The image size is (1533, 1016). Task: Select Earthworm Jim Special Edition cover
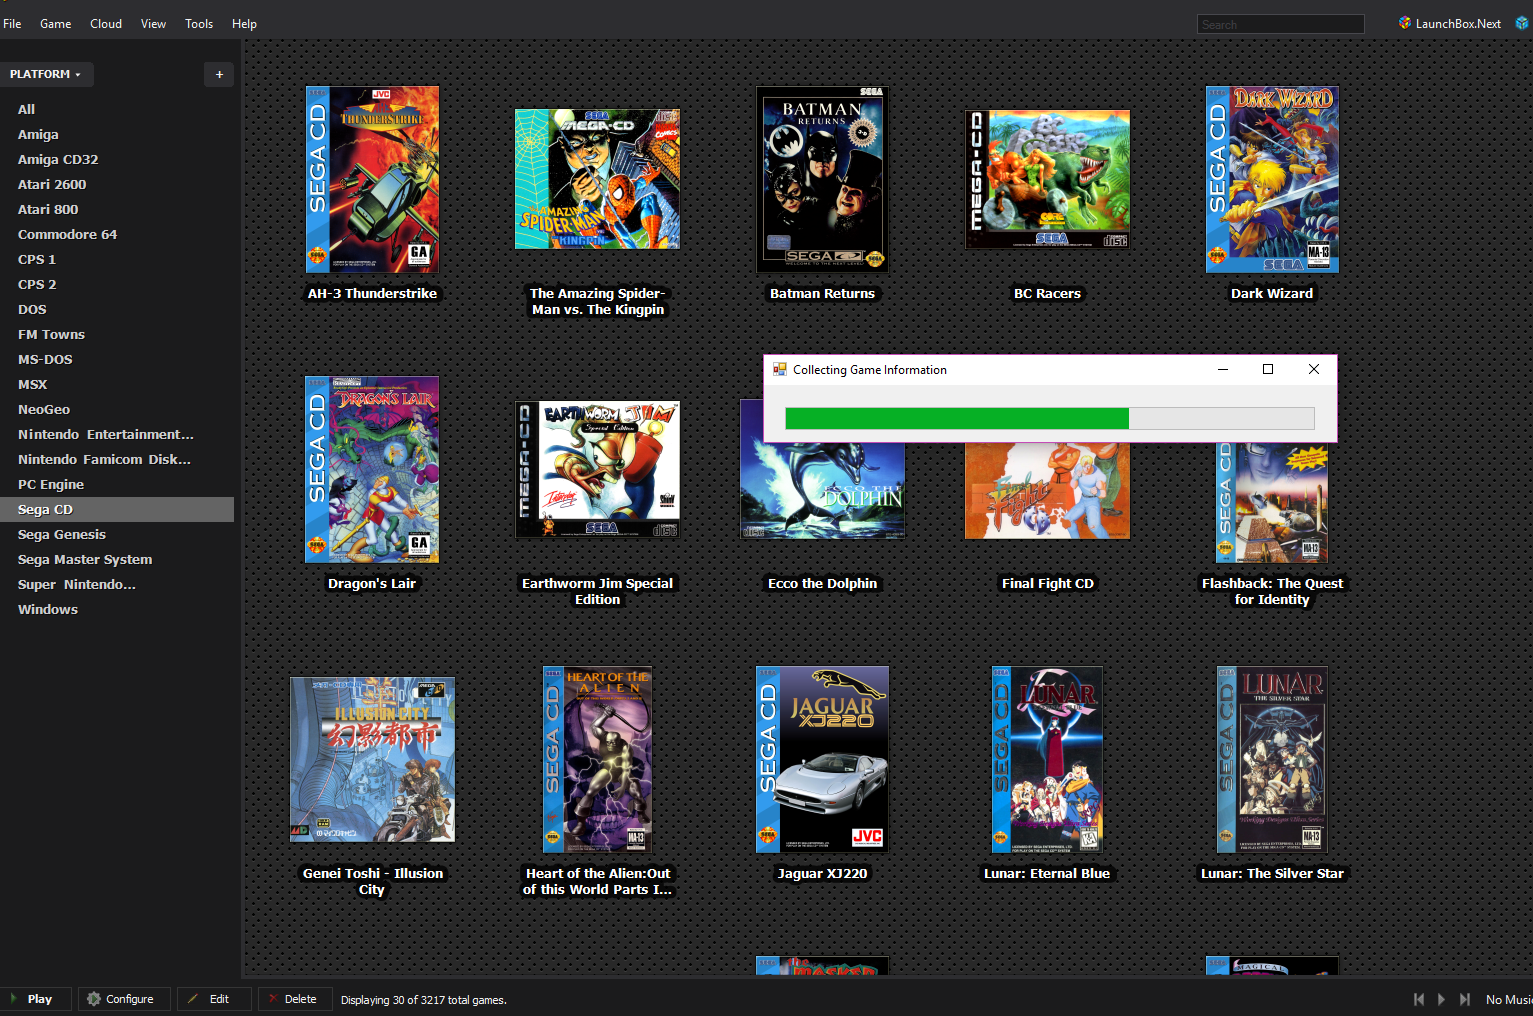[x=597, y=469]
